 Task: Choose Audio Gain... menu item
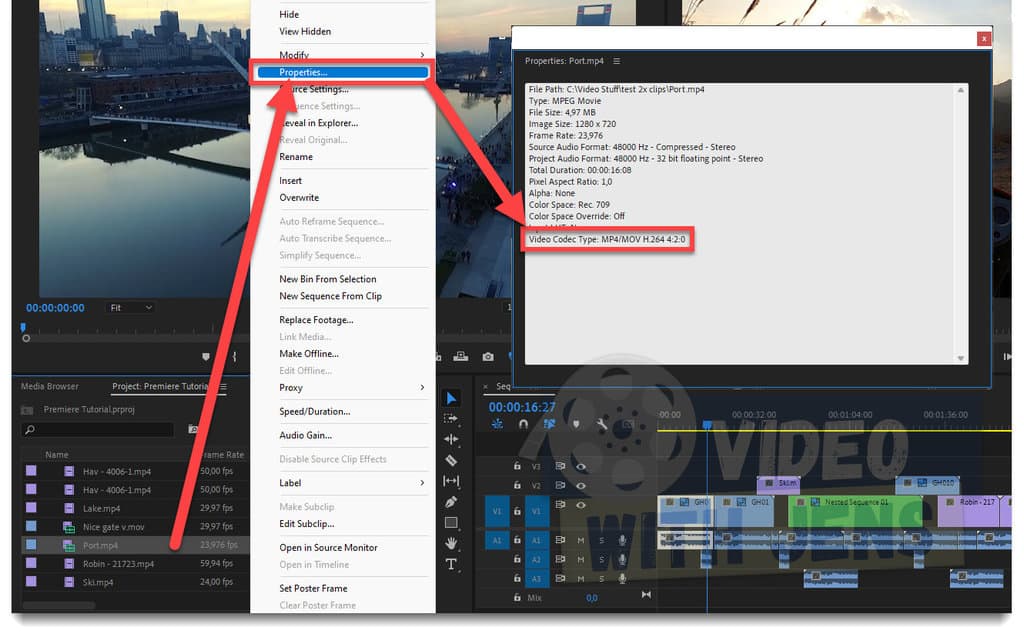point(306,436)
